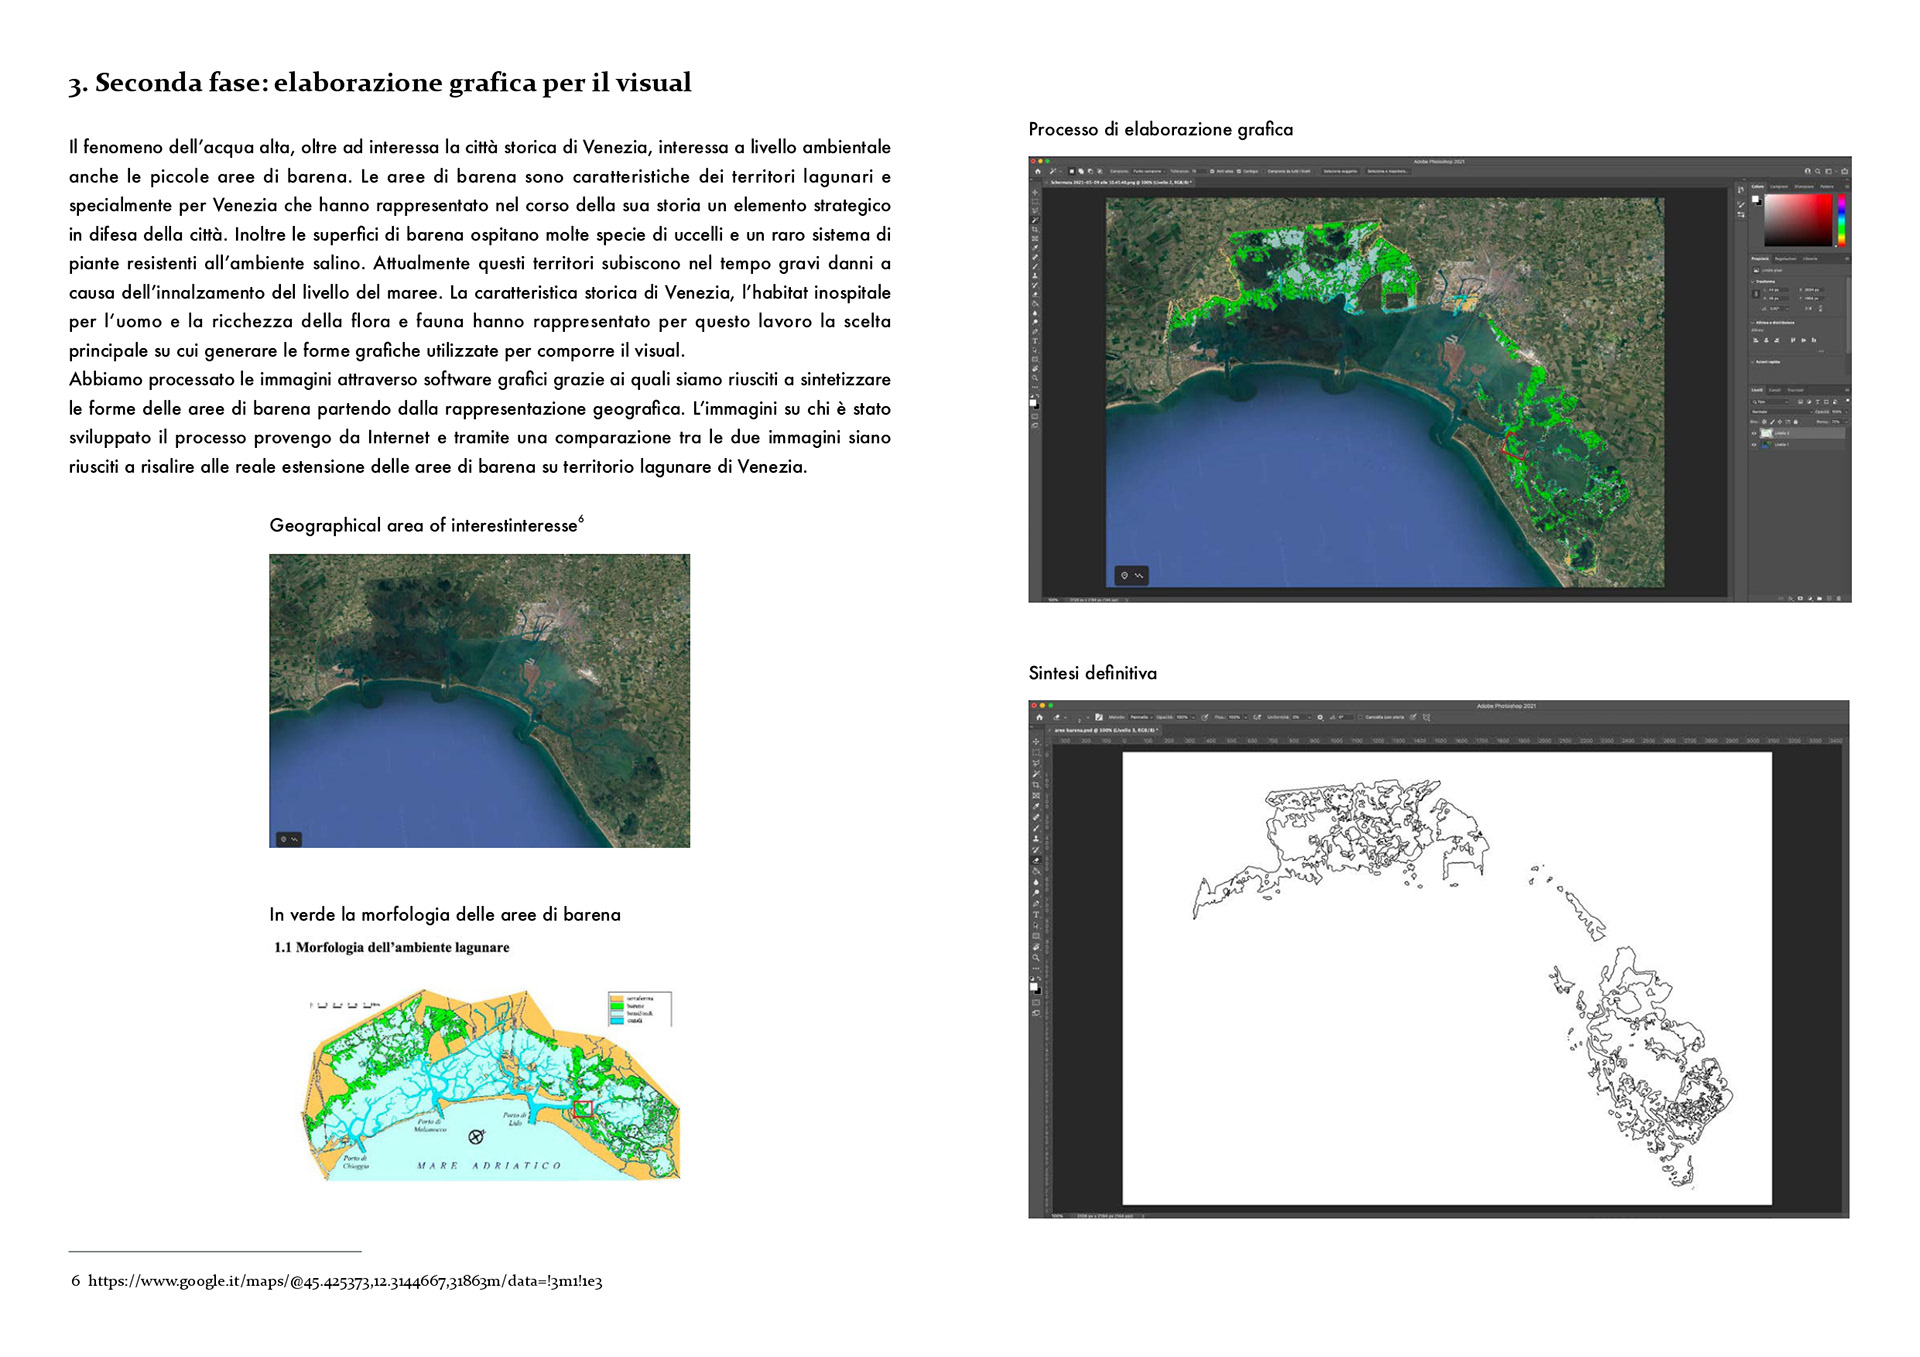Click the 'Seleziona e maschera...' button
Screen dimensions: 1920x1357
click(x=1388, y=171)
